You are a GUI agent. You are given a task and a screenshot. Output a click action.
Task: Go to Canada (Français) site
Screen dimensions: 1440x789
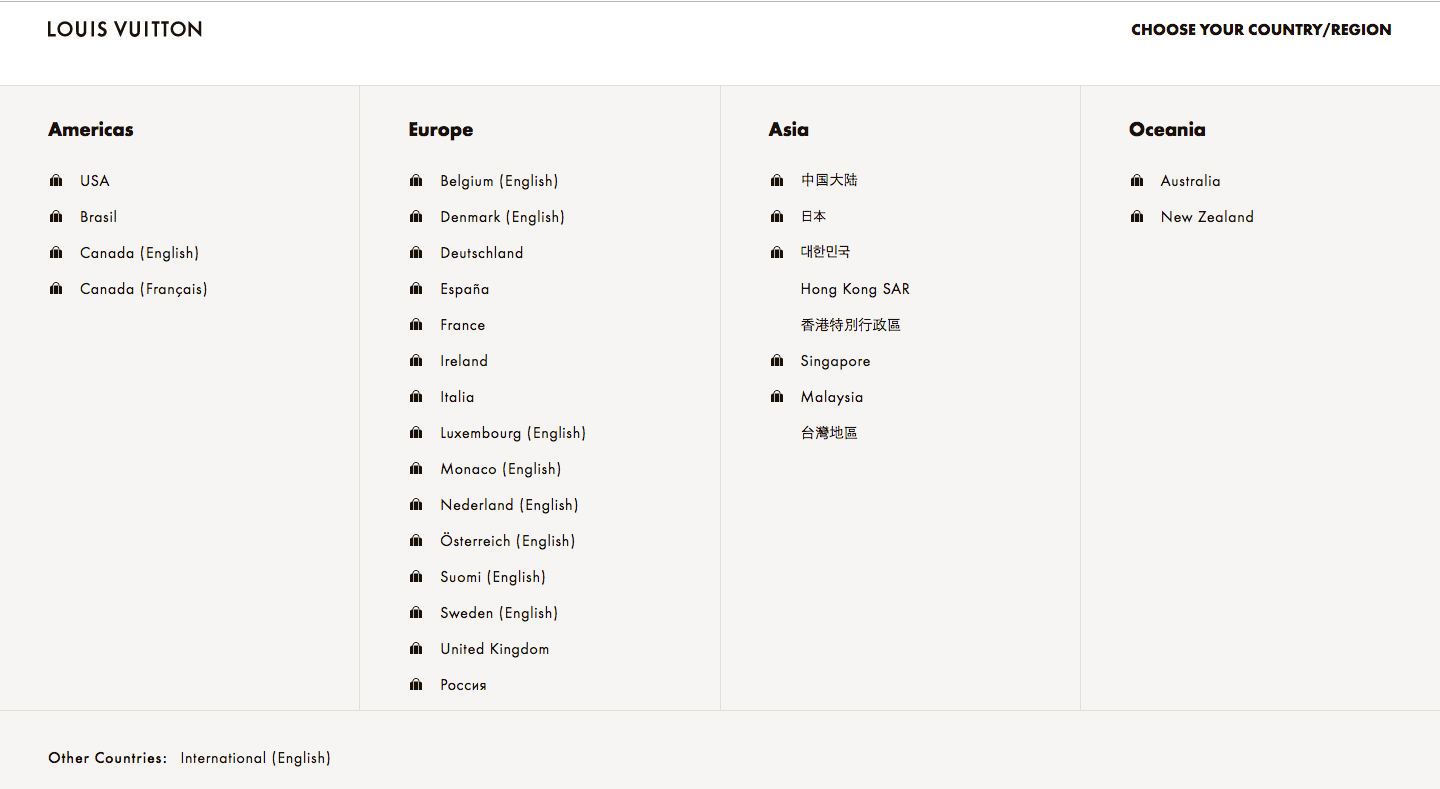click(x=144, y=289)
